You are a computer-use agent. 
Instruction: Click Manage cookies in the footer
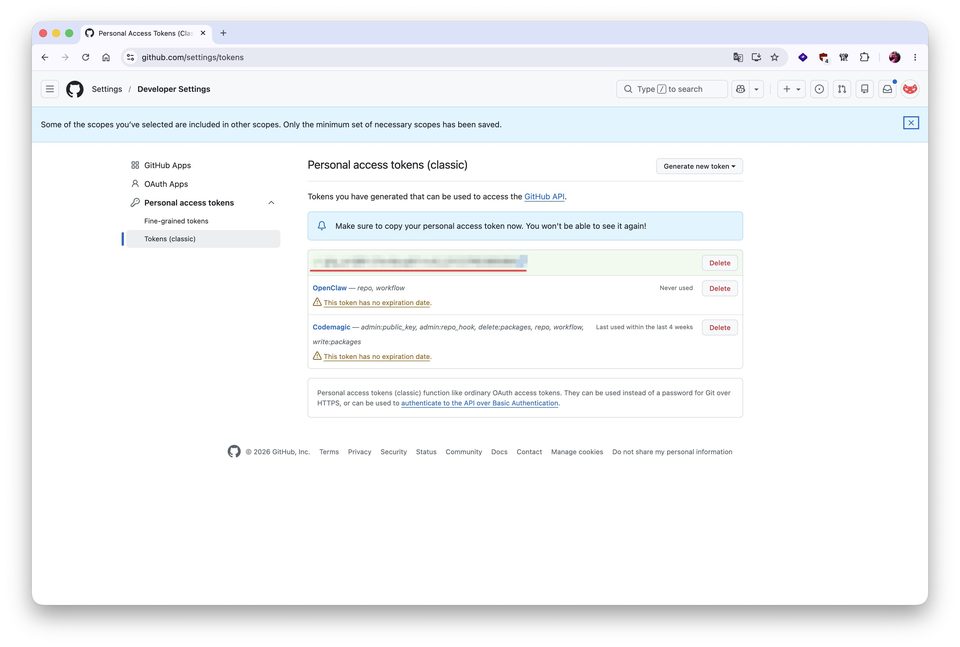[577, 452]
